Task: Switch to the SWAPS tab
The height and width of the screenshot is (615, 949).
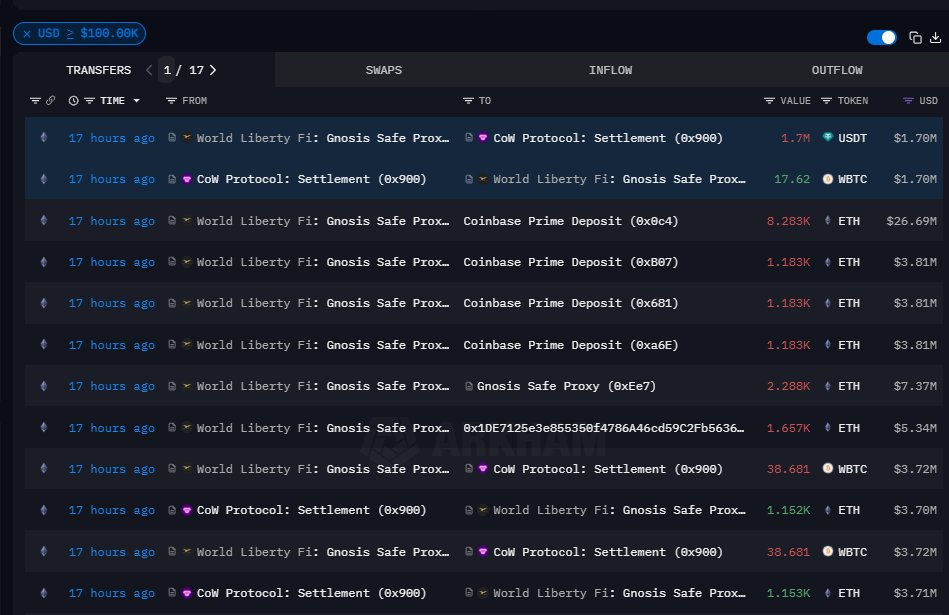Action: point(384,70)
